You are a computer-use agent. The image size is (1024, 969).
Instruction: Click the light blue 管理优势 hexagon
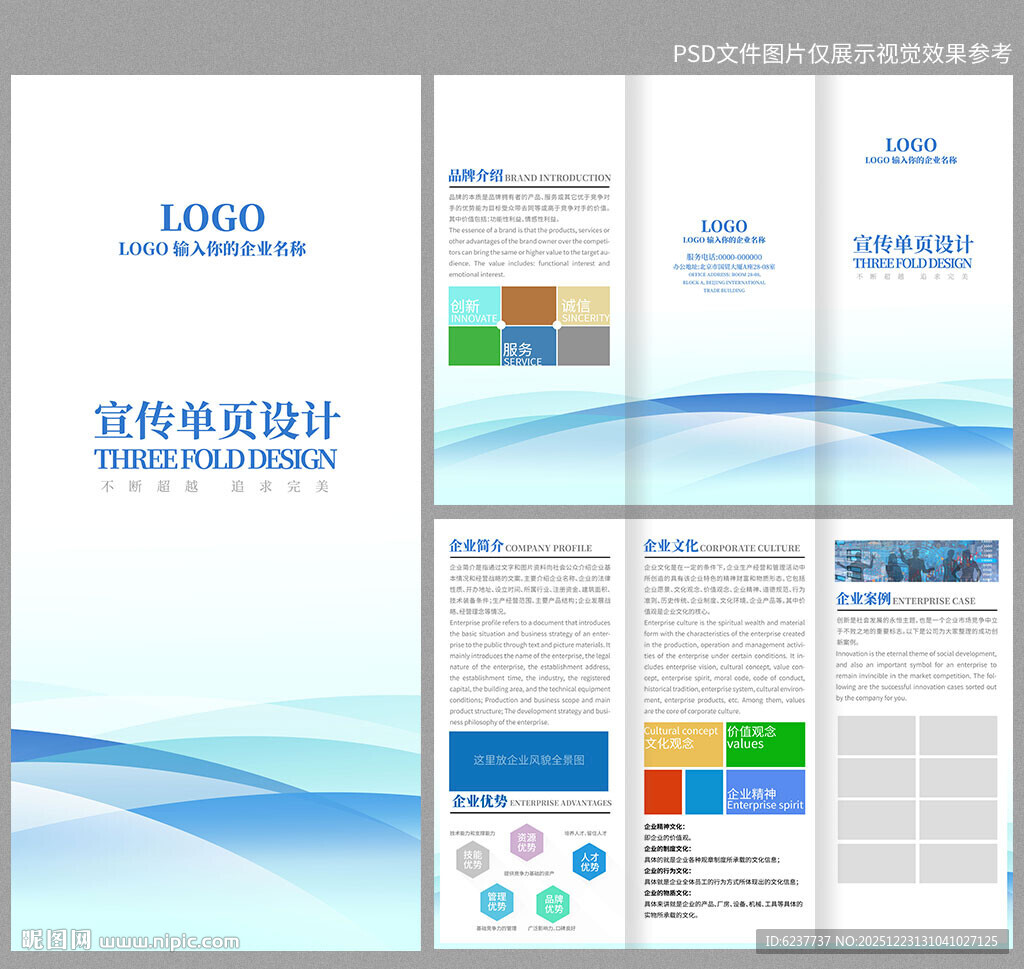pos(496,902)
